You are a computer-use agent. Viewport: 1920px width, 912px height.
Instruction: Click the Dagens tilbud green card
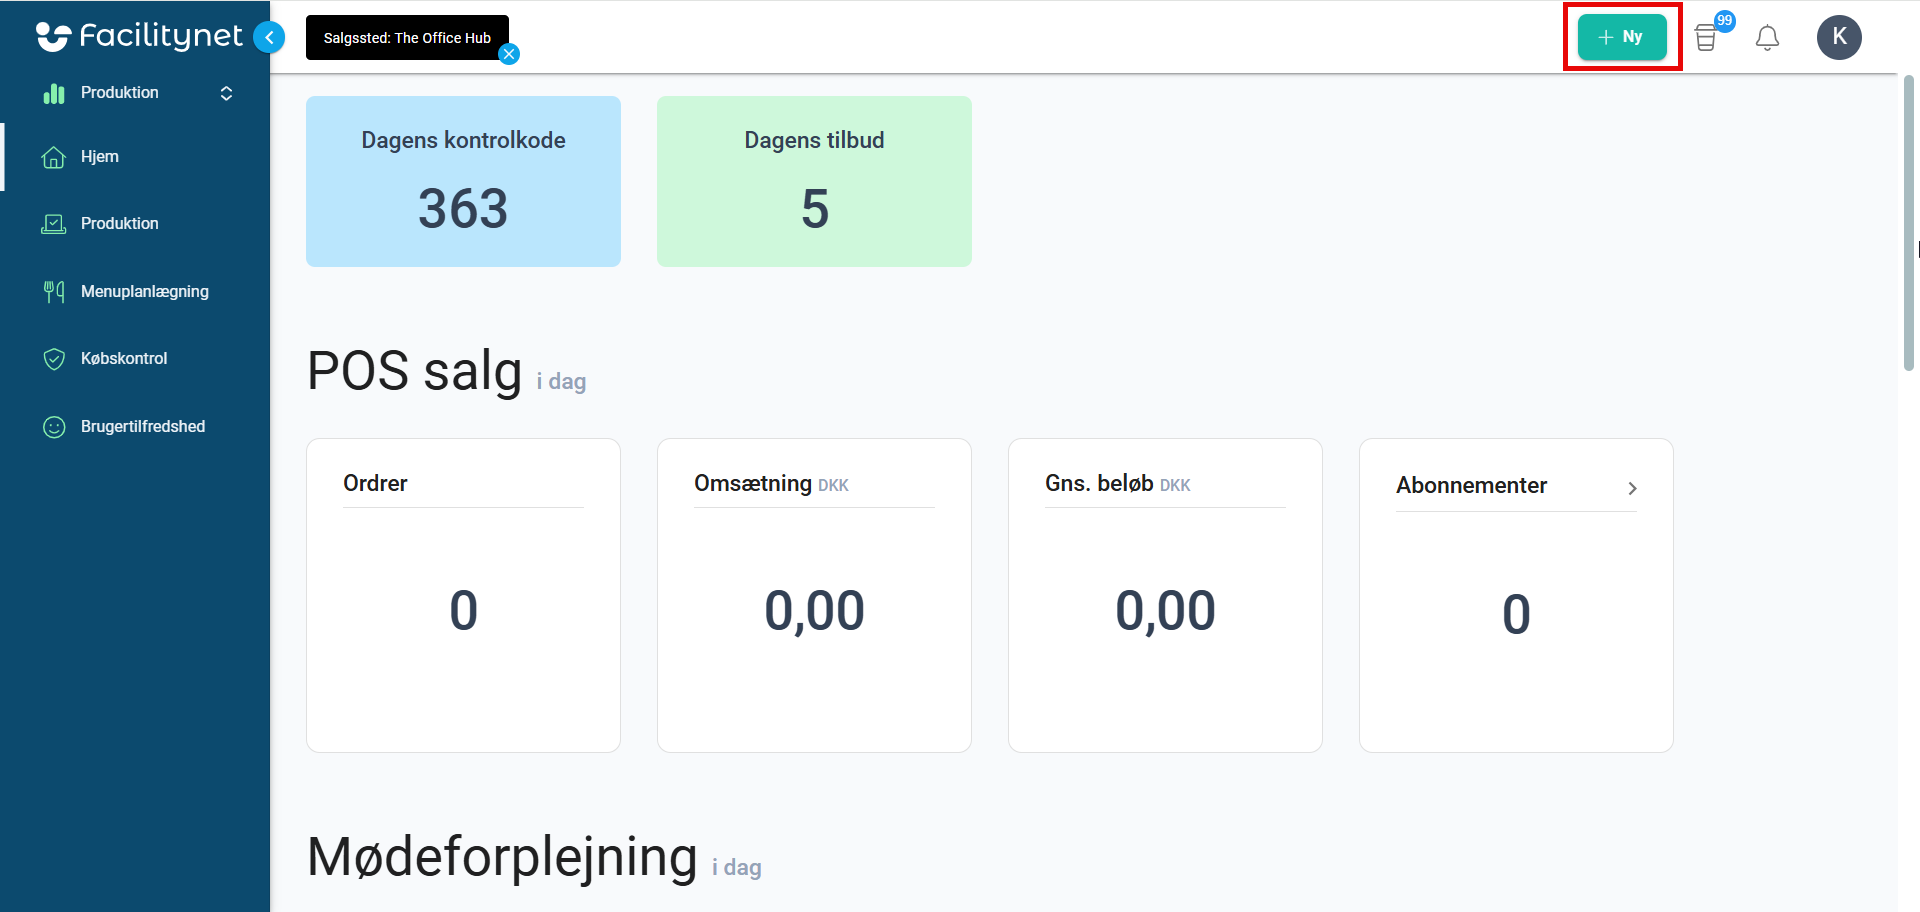(x=814, y=181)
